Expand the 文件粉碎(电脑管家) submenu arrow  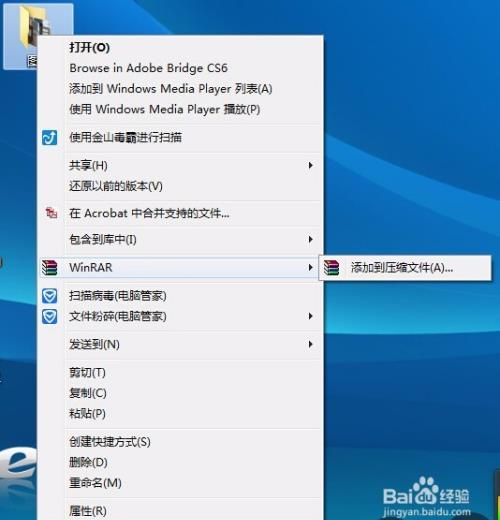point(310,316)
